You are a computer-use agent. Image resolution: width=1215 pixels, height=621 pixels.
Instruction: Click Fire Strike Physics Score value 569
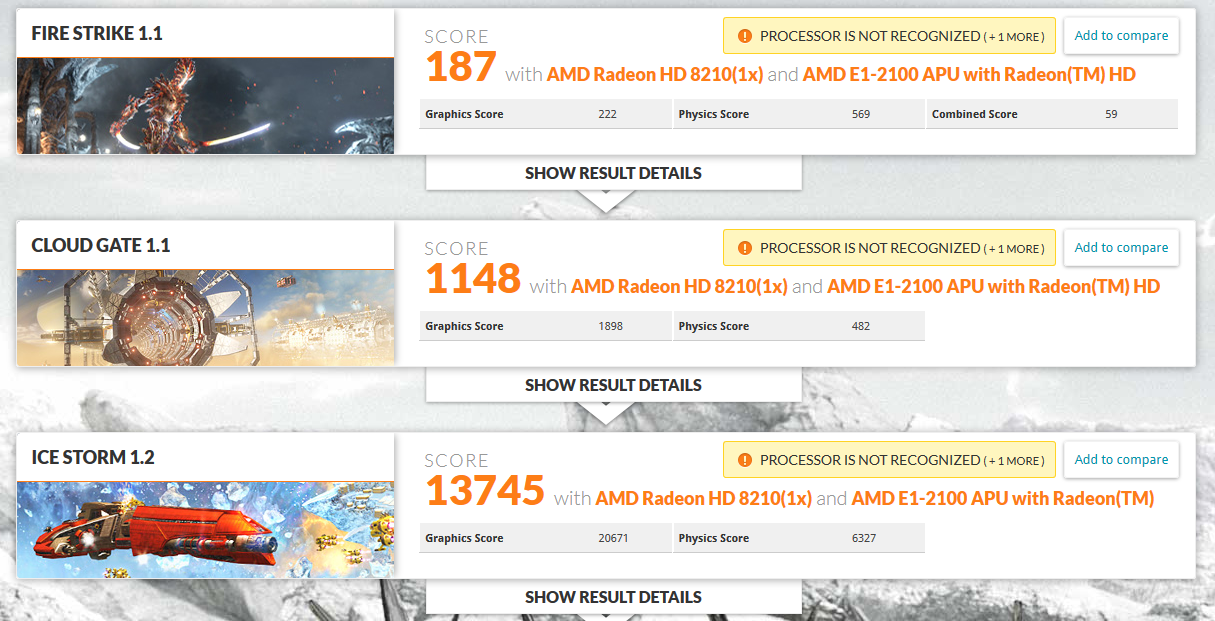(861, 114)
